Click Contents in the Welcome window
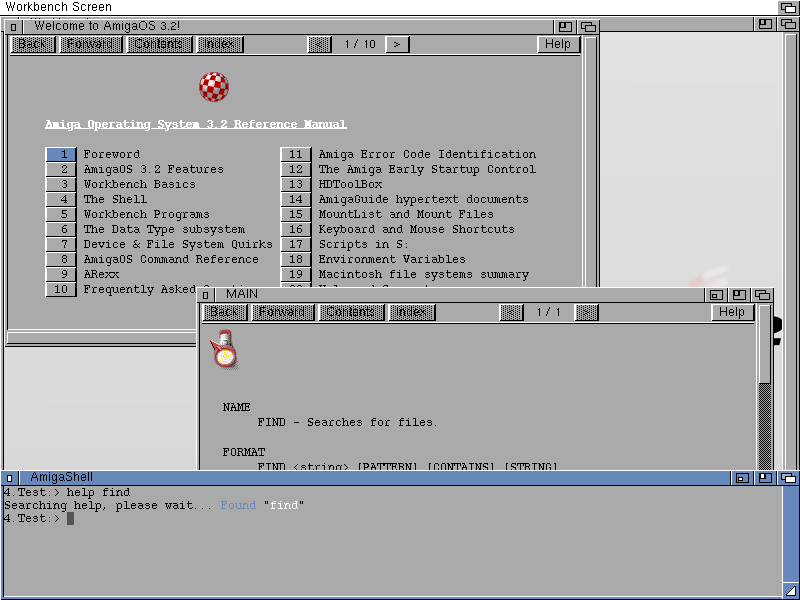 pyautogui.click(x=159, y=44)
